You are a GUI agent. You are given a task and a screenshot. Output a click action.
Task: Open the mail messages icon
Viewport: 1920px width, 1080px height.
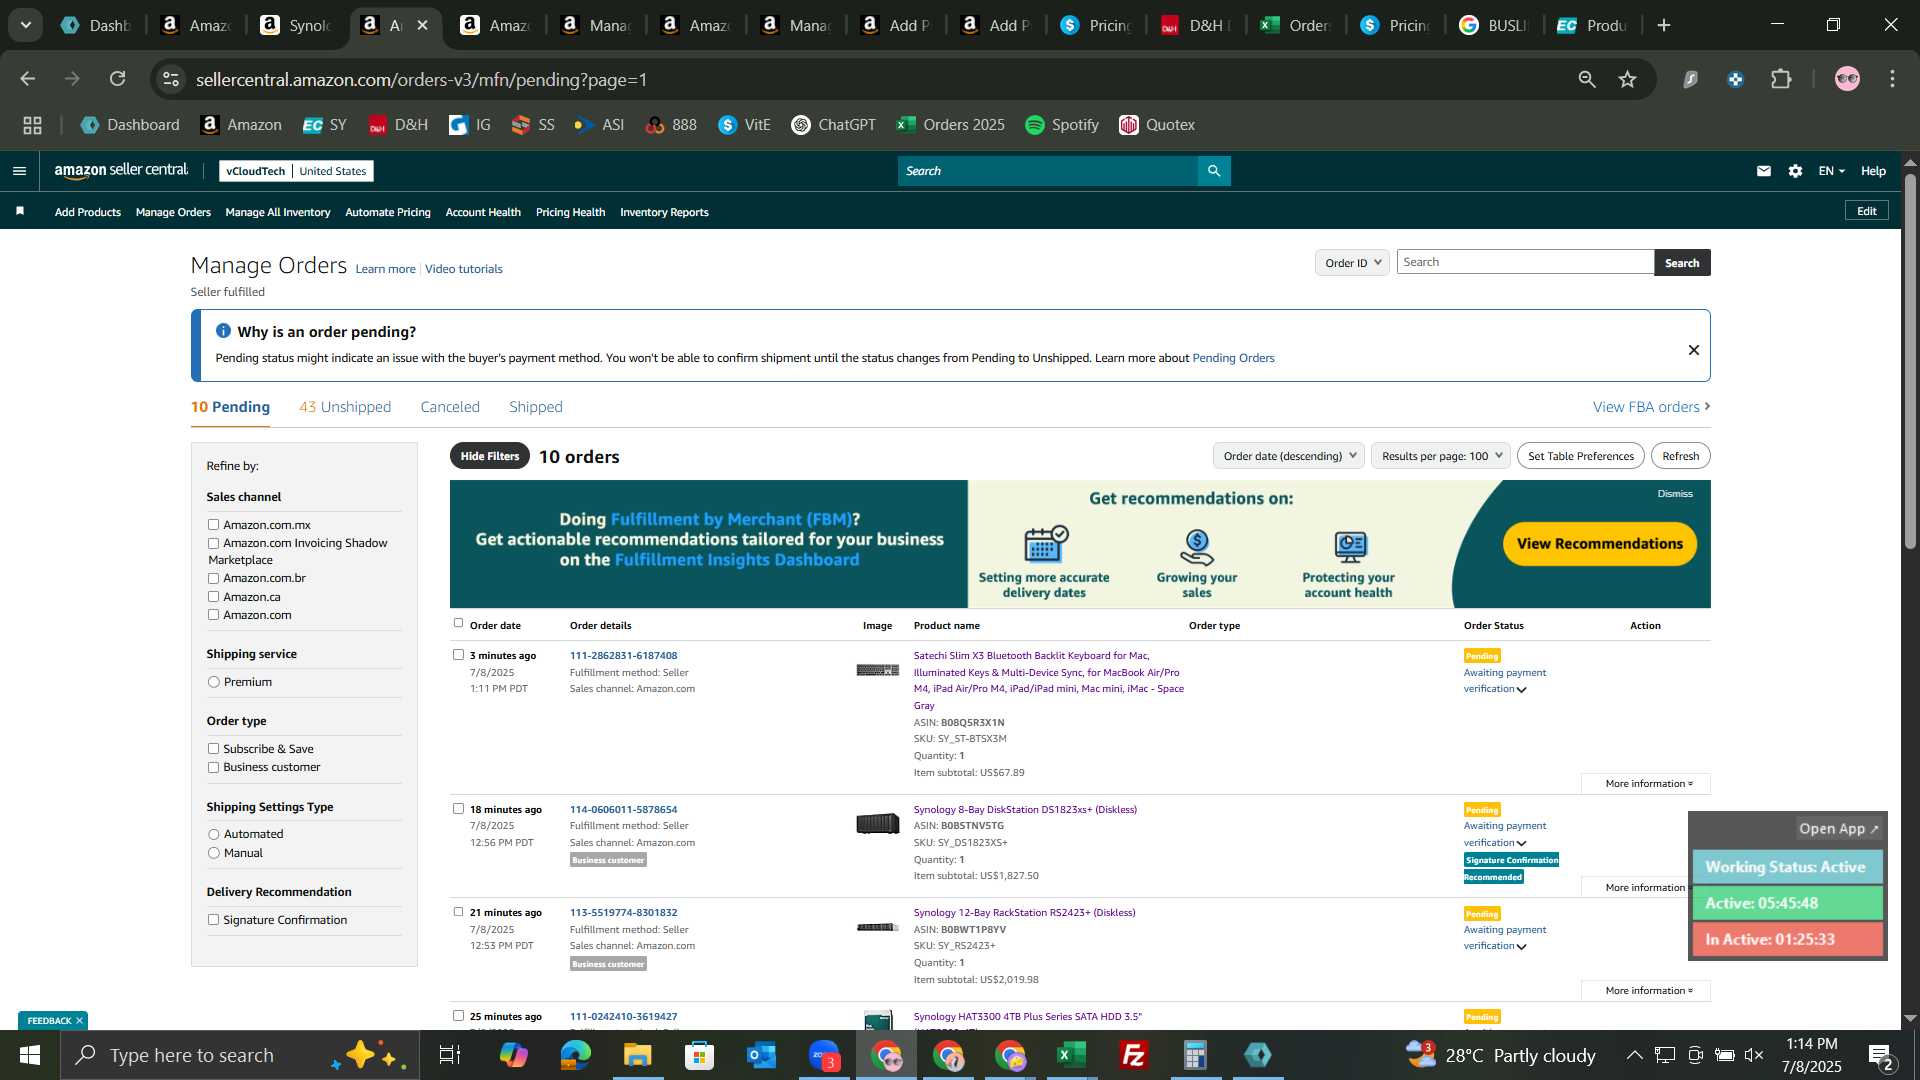tap(1764, 171)
